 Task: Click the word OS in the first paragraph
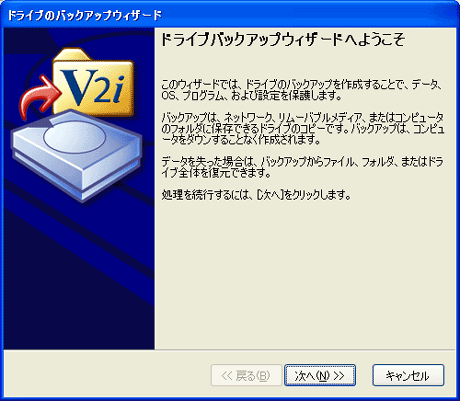pyautogui.click(x=168, y=96)
